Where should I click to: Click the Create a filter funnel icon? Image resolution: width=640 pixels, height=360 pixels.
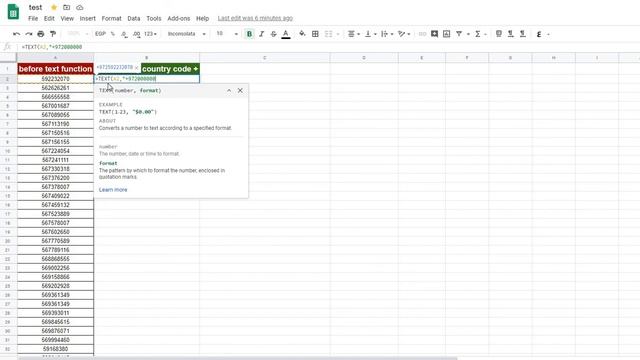click(x=459, y=34)
